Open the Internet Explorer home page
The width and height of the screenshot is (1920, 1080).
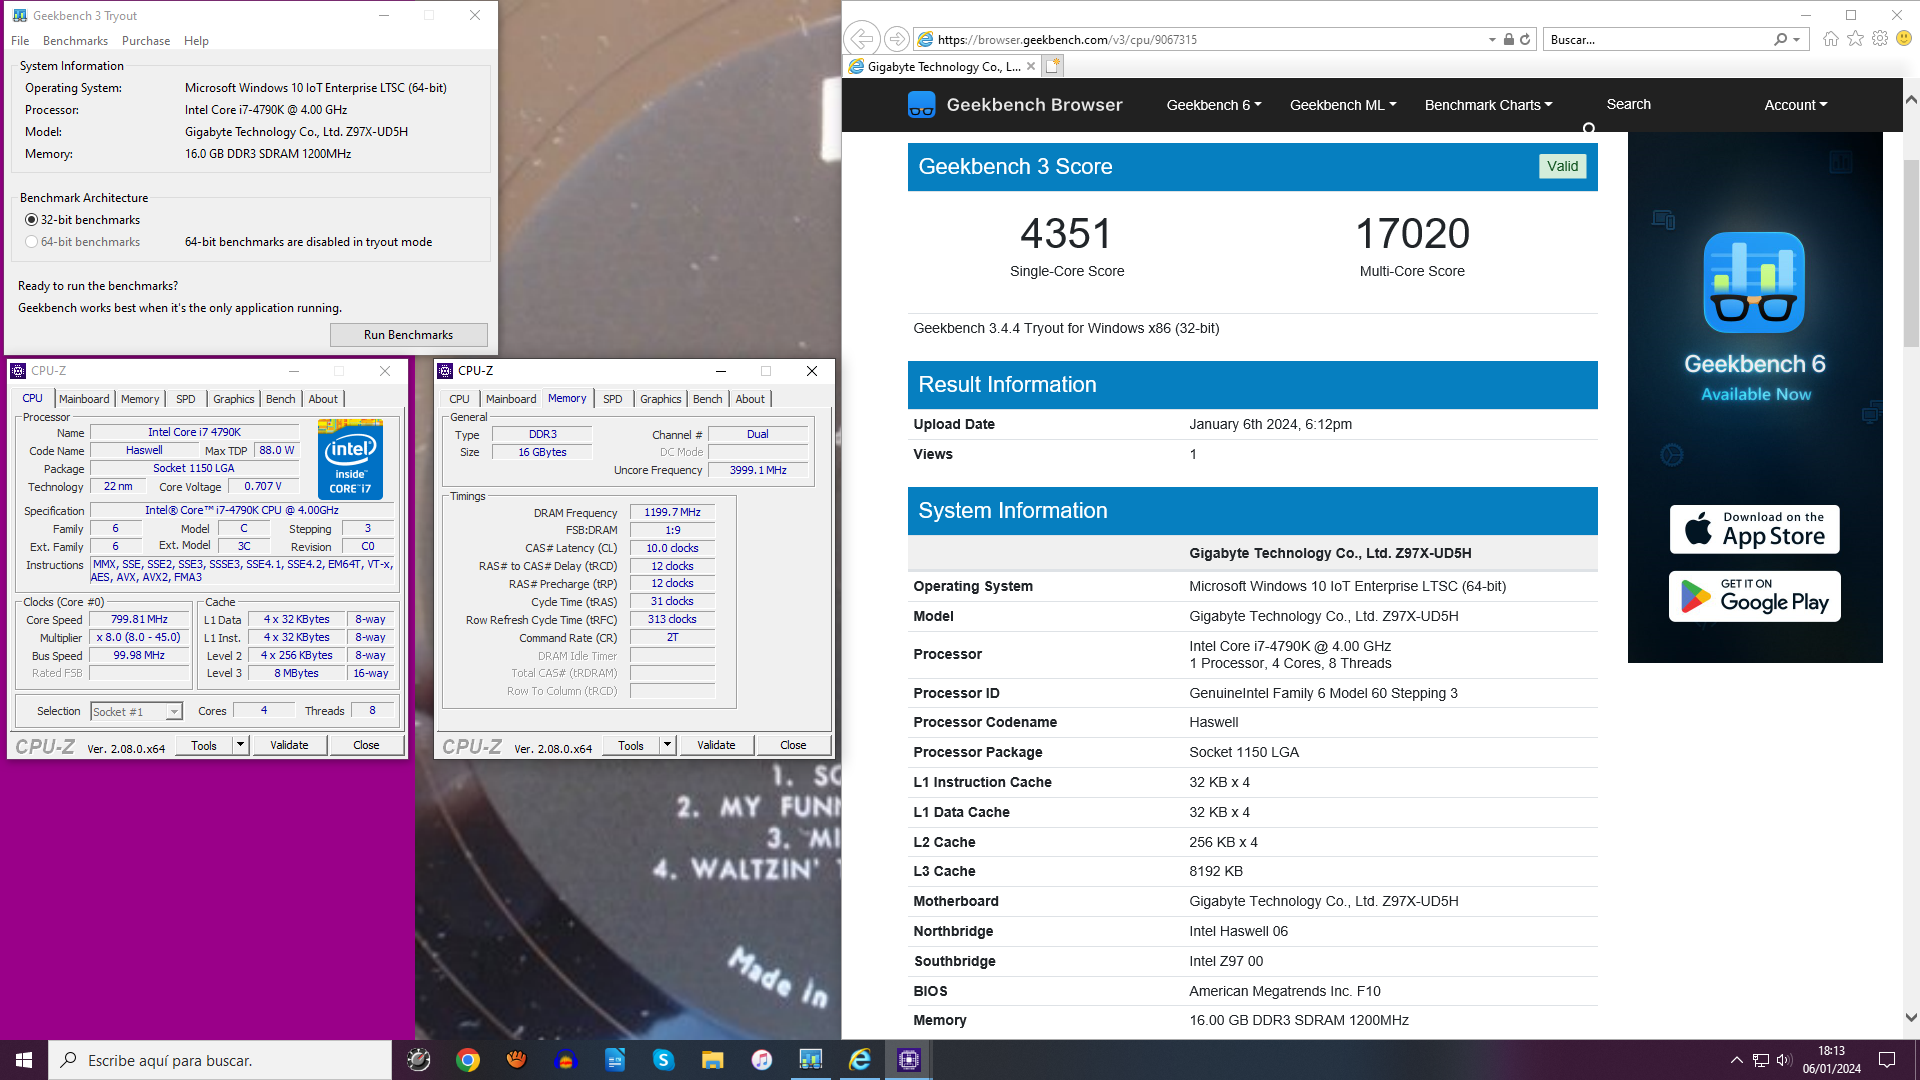[1830, 38]
